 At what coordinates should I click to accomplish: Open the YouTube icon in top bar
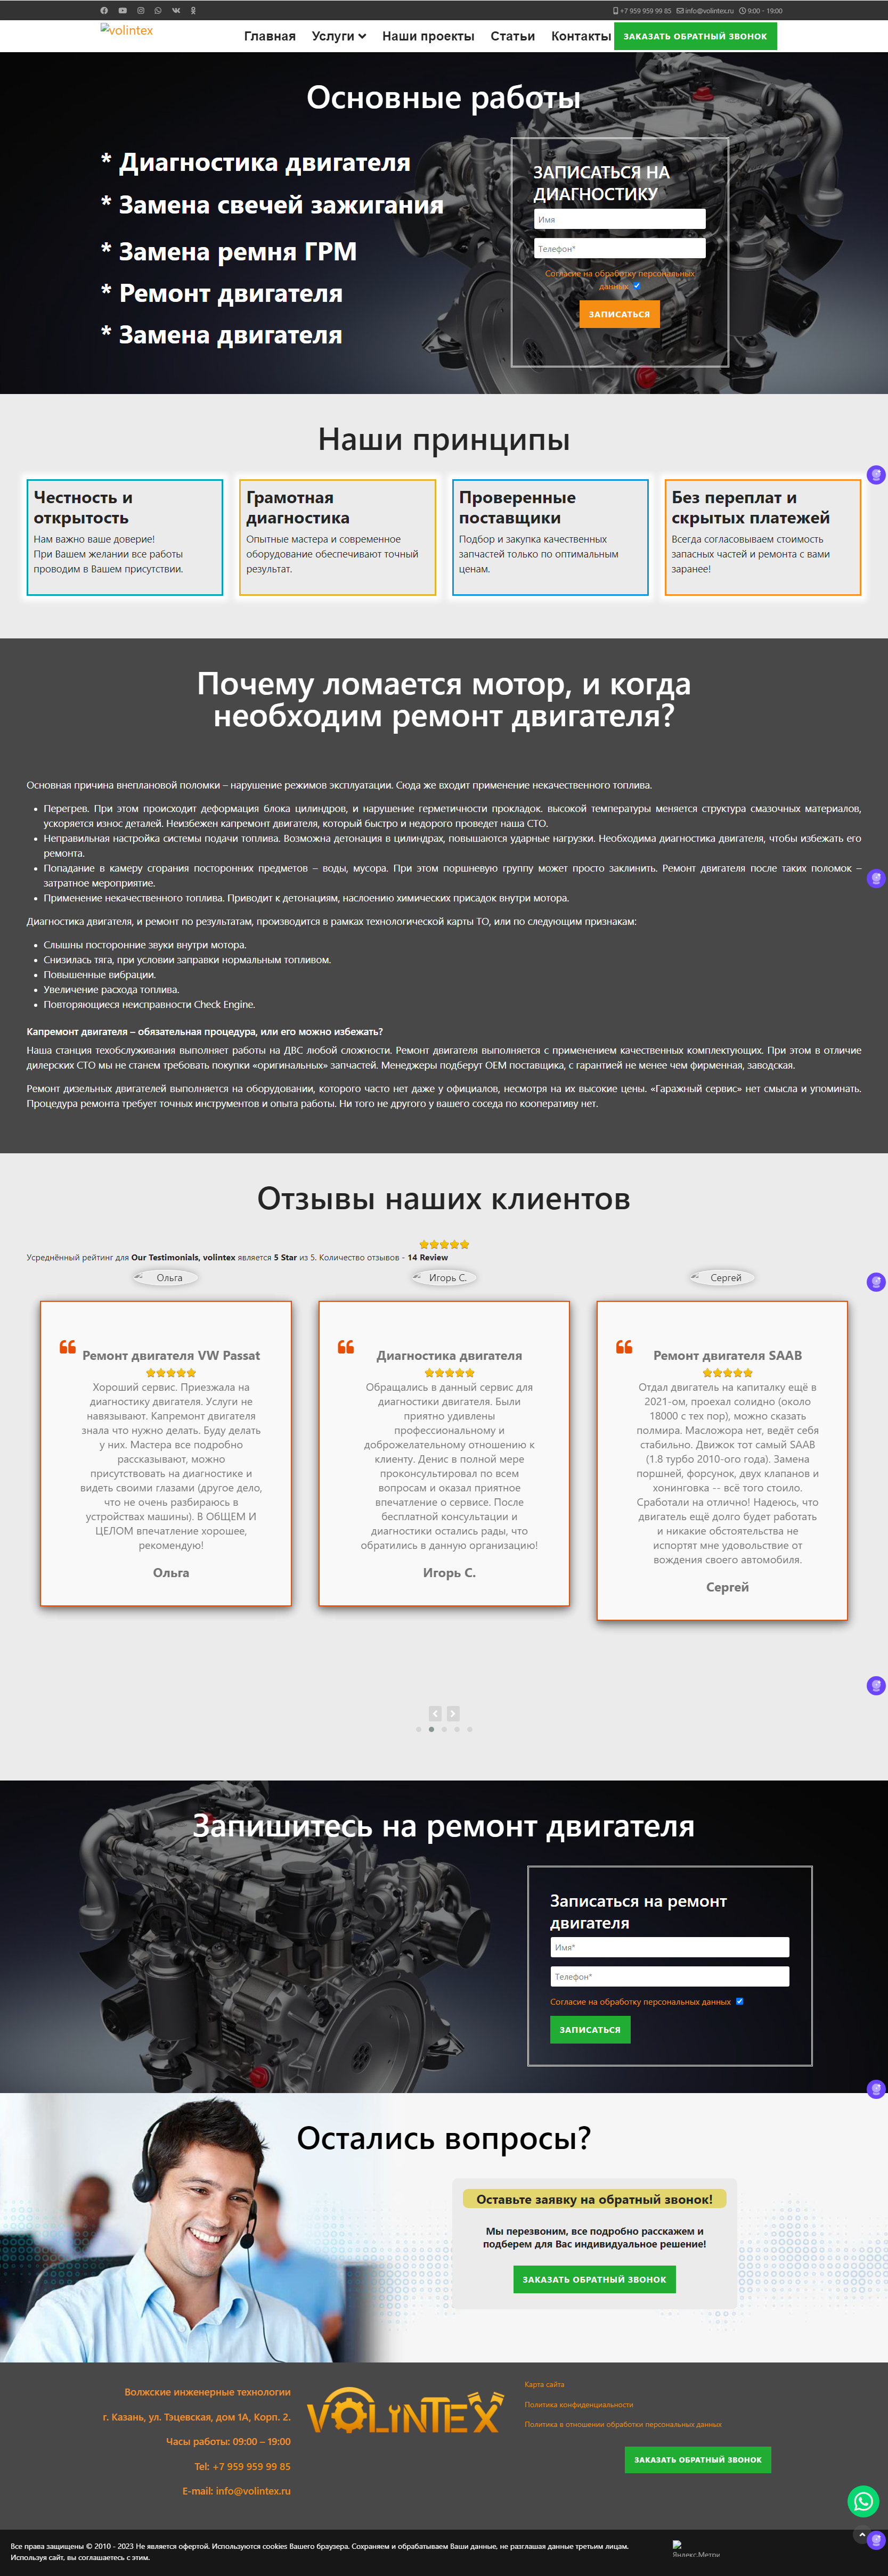[x=122, y=11]
